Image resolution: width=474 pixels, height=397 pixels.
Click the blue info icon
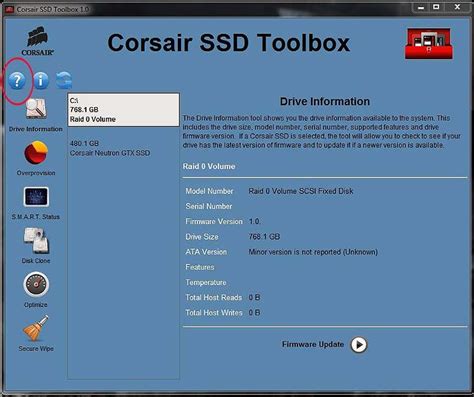pyautogui.click(x=41, y=81)
